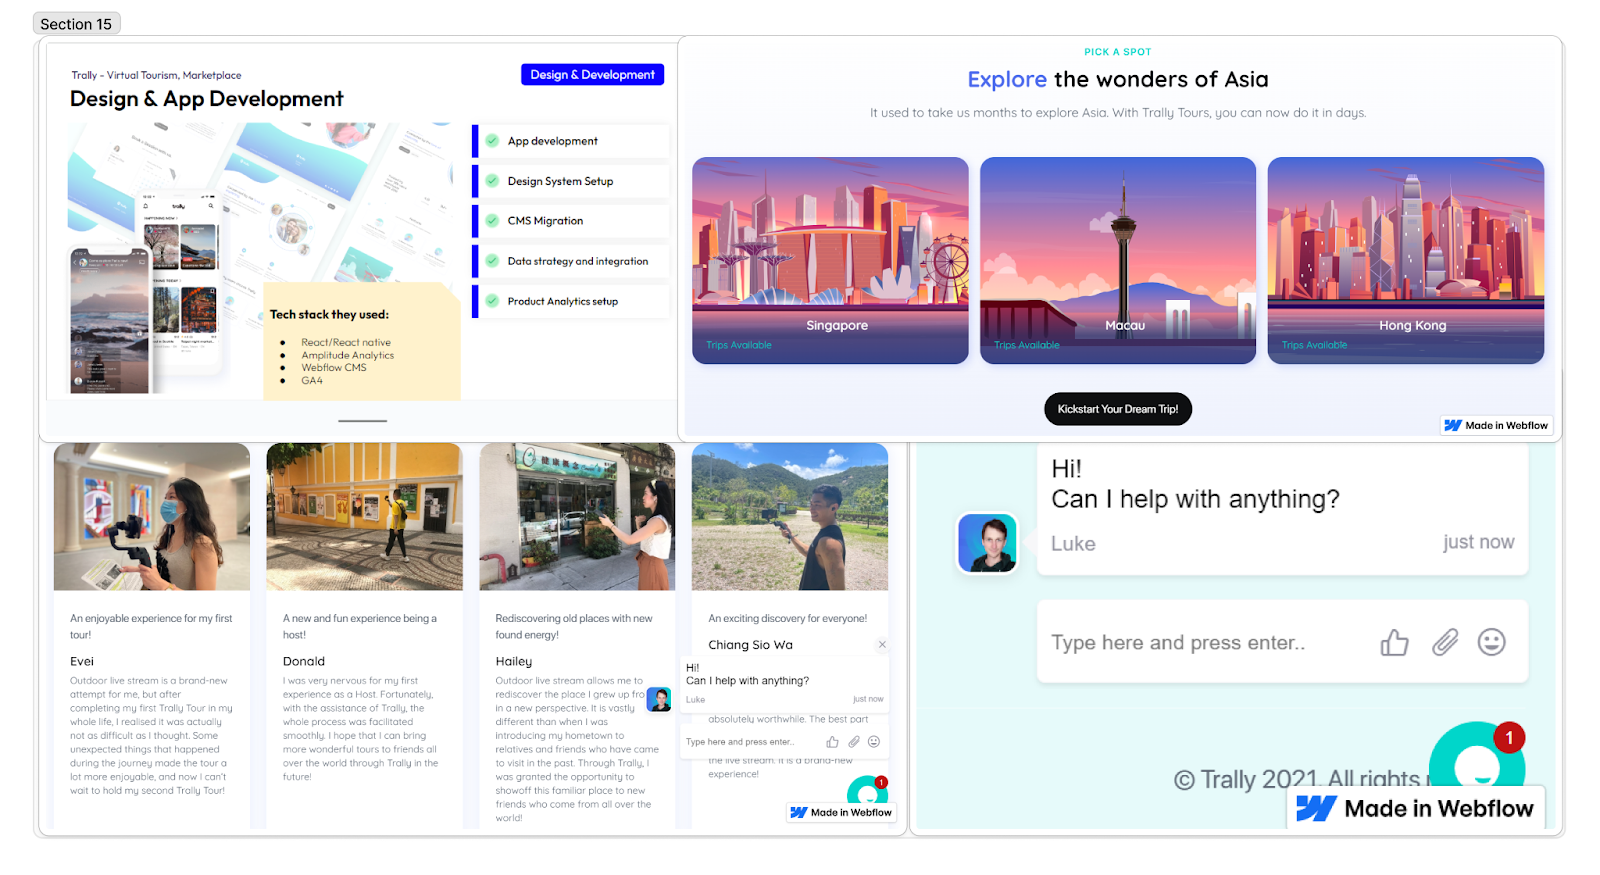Close the small chat popup with the X
Screen dimensions: 1600x875
(x=882, y=645)
